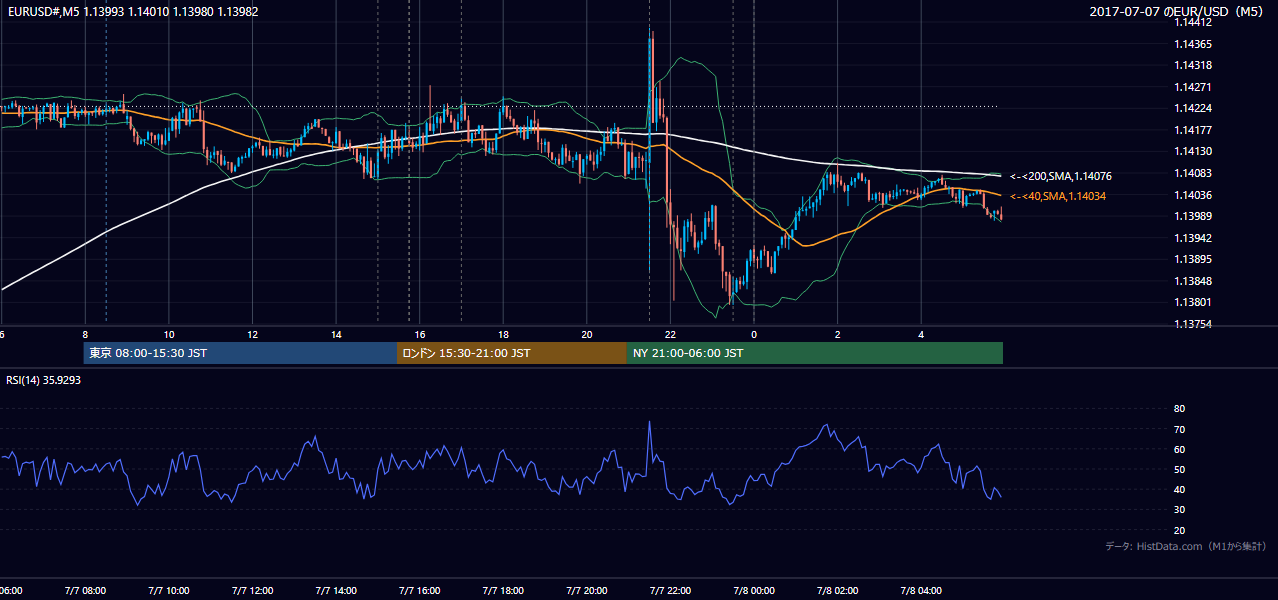Click the RSI scale label 70

pyautogui.click(x=1180, y=429)
